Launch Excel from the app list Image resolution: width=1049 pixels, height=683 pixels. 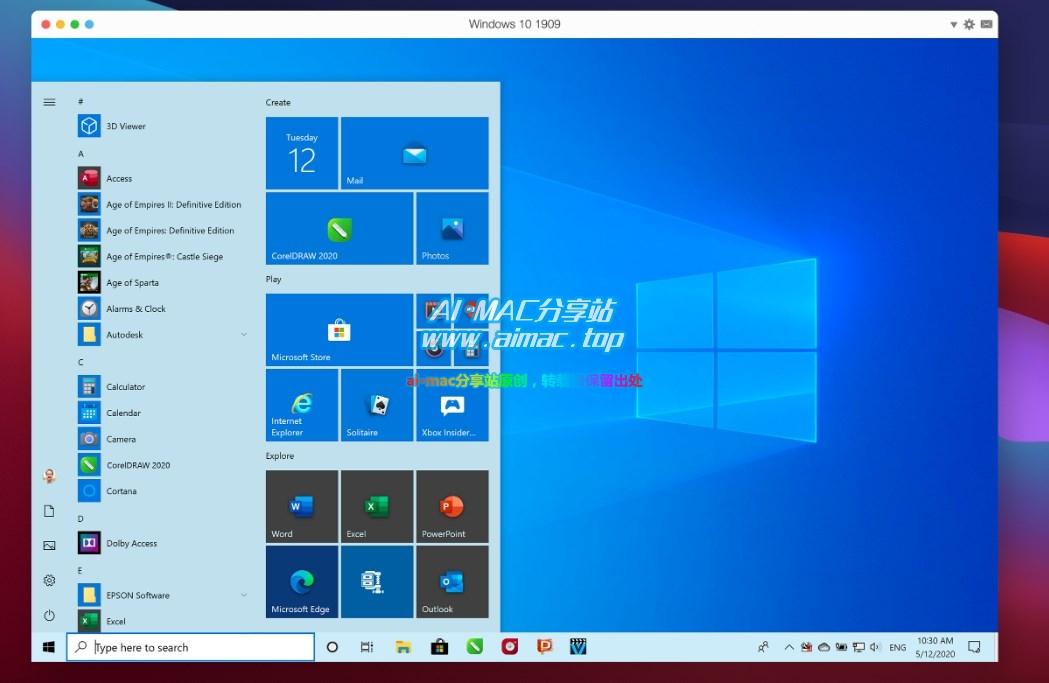pyautogui.click(x=161, y=621)
